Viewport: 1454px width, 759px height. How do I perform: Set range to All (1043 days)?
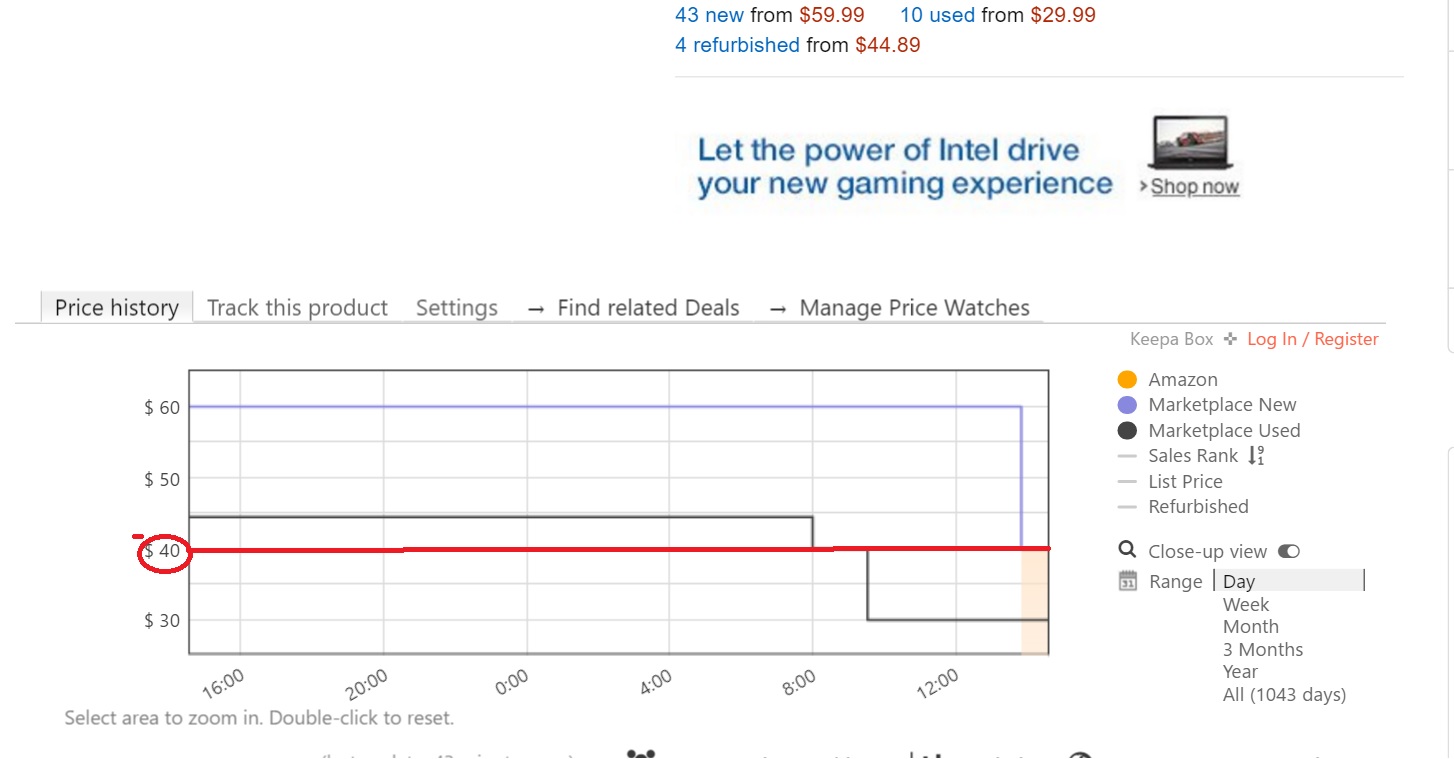(x=1284, y=694)
